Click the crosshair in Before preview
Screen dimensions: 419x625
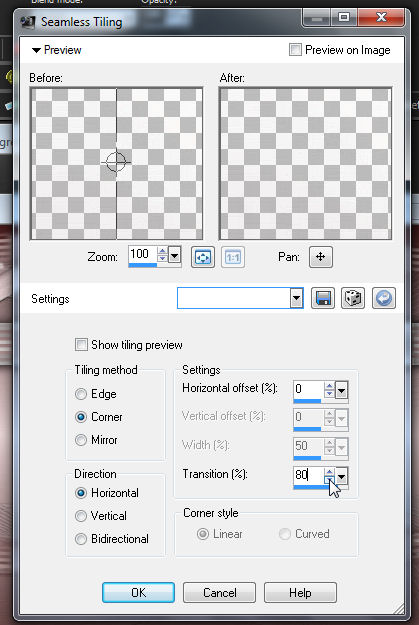(116, 162)
